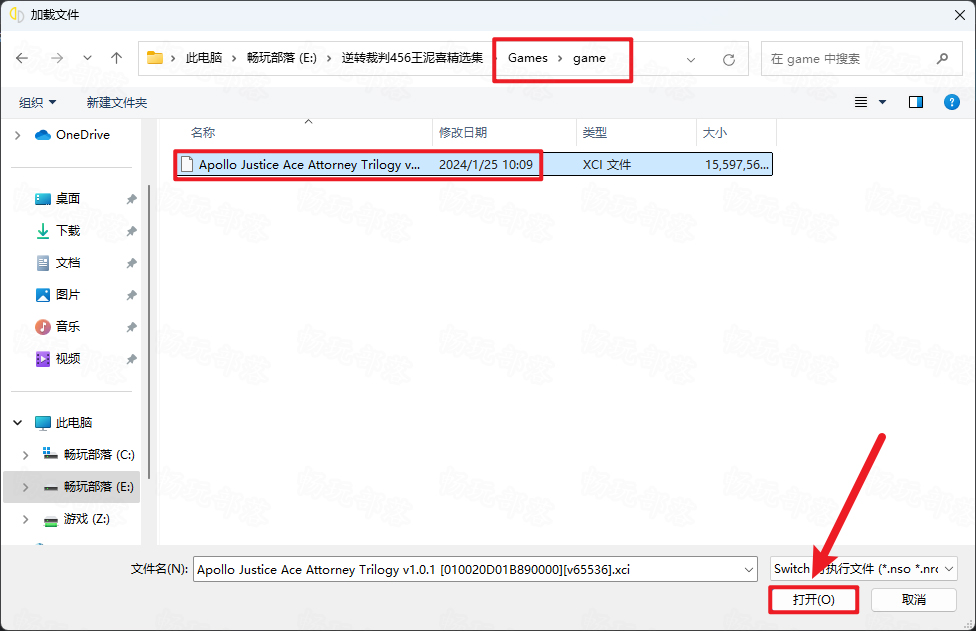Click the XCI 文件 type cell
Image resolution: width=976 pixels, height=631 pixels.
coord(606,165)
